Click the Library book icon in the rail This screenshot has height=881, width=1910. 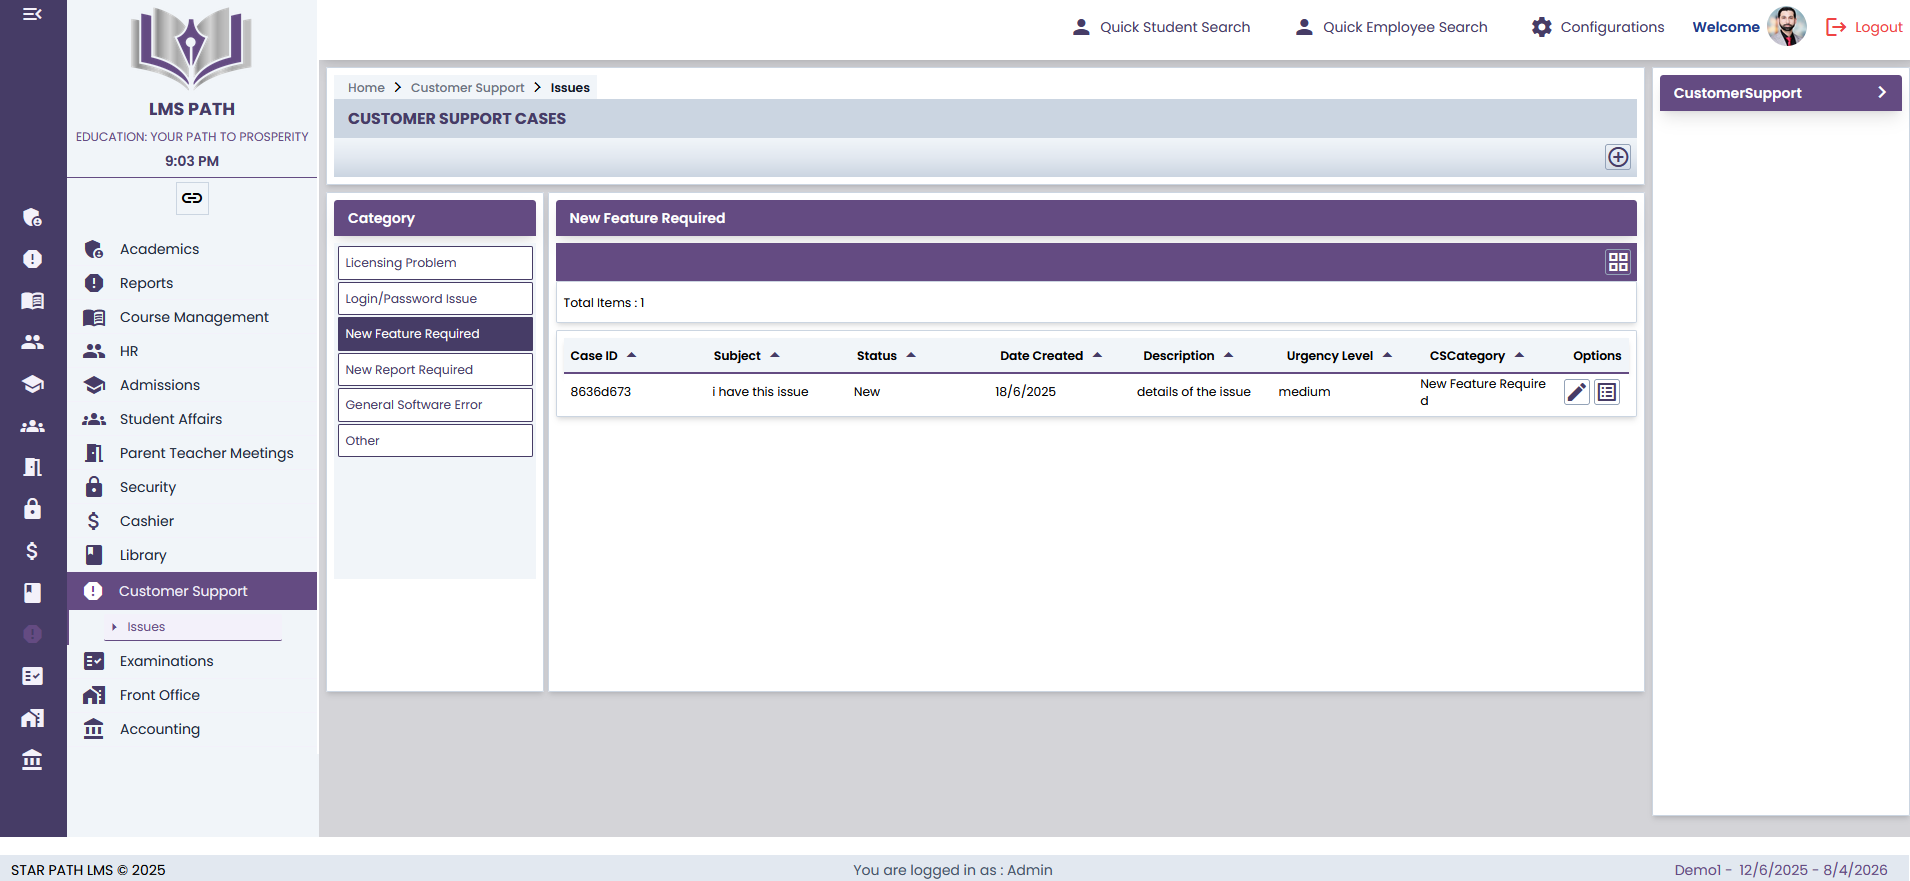coord(32,593)
